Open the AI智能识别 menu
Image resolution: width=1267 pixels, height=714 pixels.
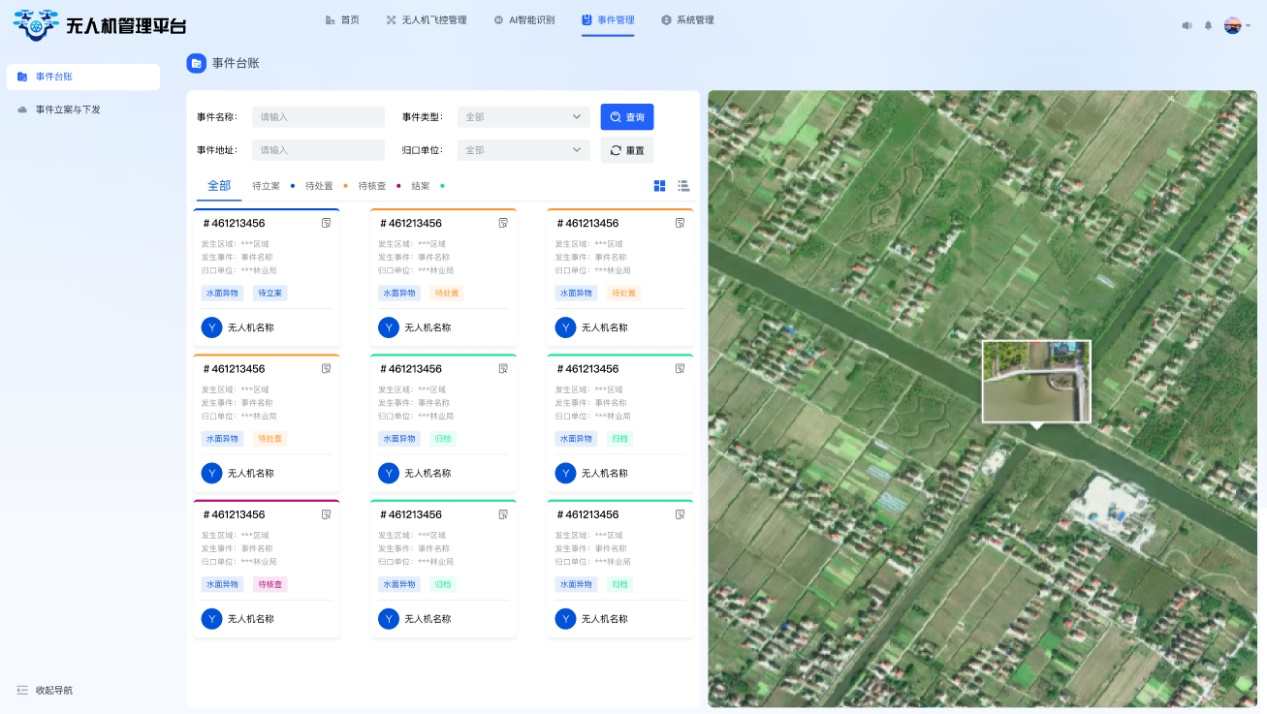coord(524,20)
